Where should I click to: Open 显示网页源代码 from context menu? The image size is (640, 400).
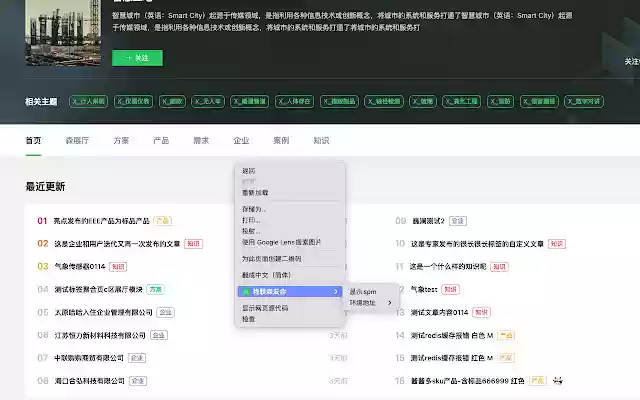(x=265, y=308)
